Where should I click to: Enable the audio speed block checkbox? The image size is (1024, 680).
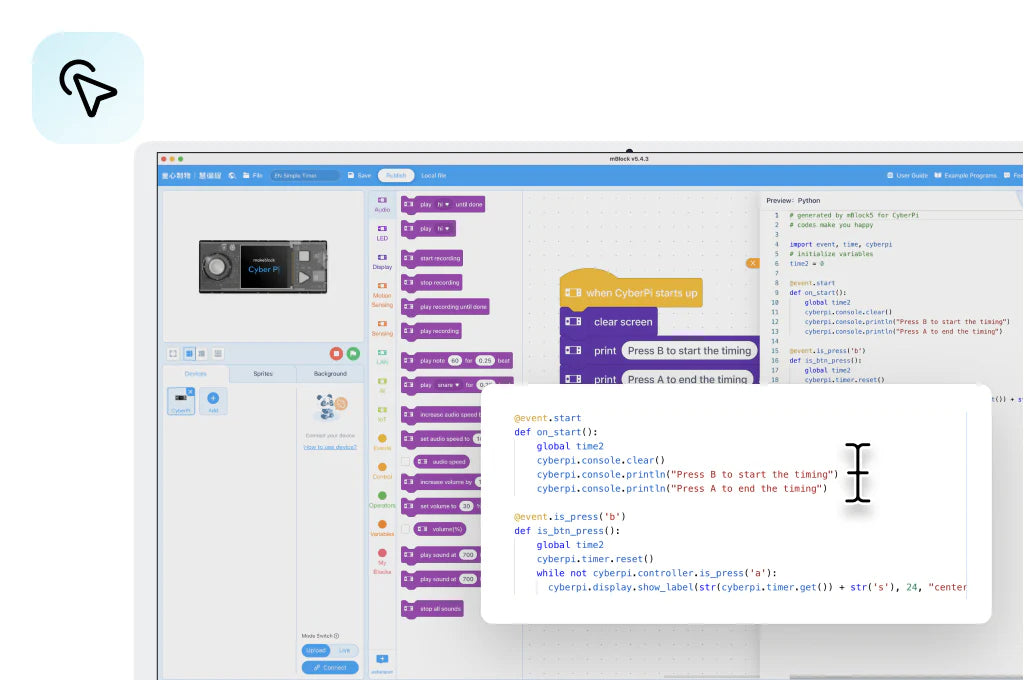406,462
